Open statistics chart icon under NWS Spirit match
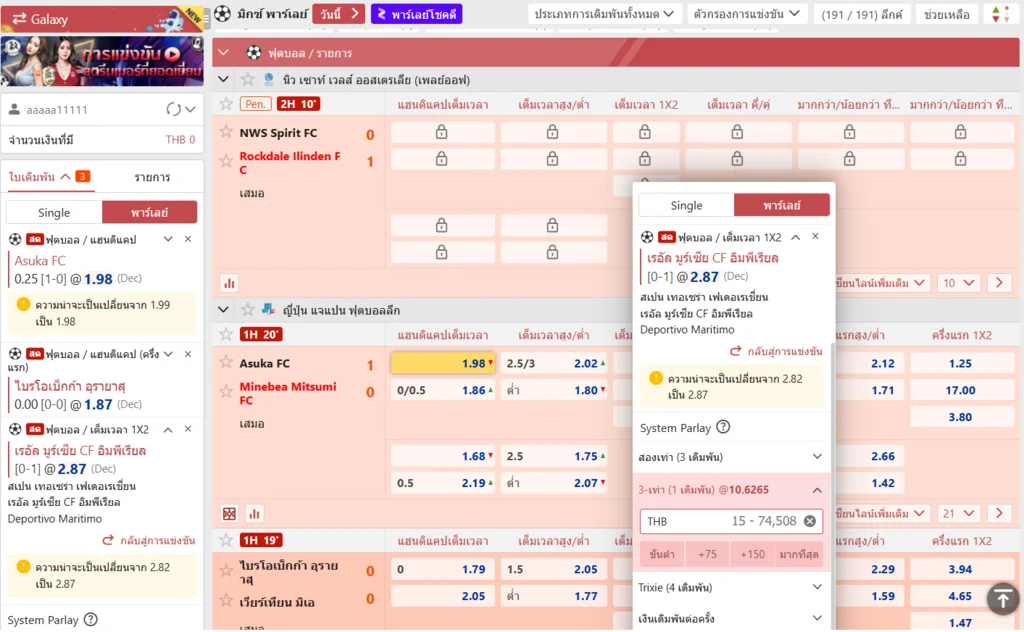 [229, 283]
